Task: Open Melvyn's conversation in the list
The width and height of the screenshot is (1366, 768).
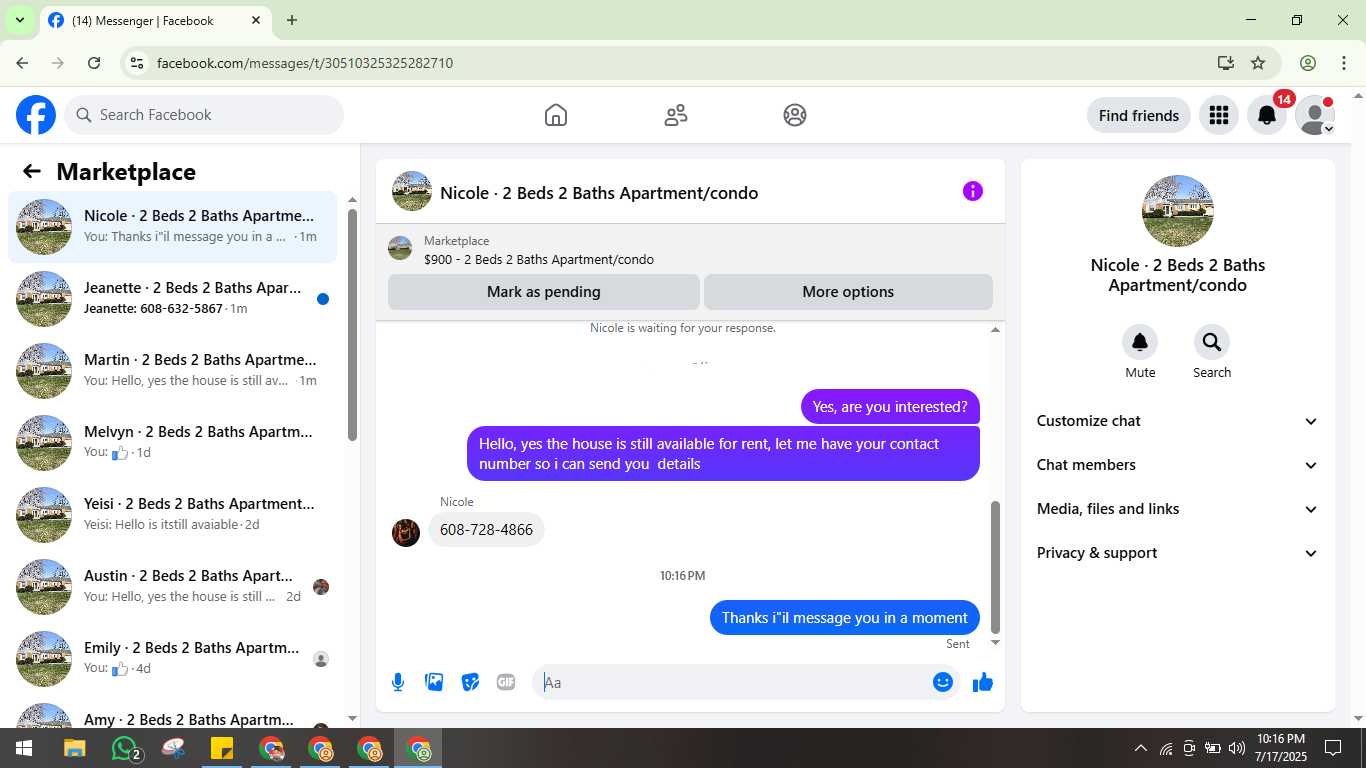Action: [x=172, y=443]
